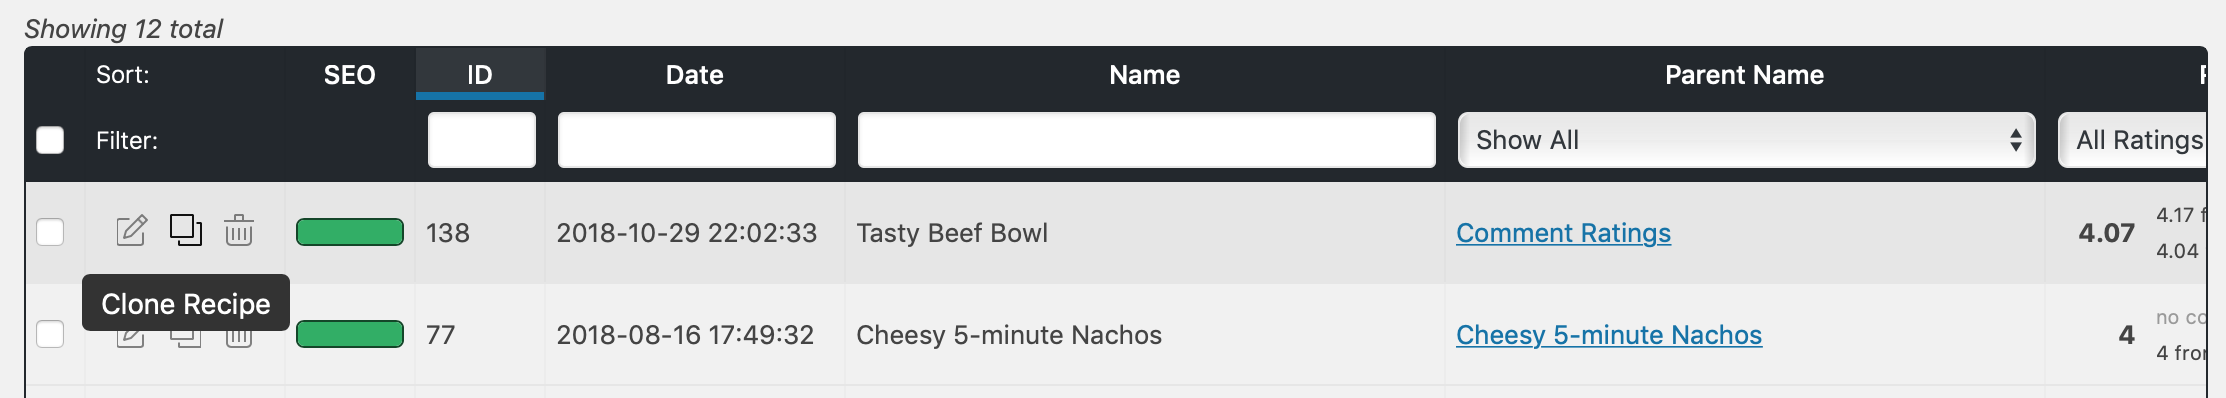Click trash icon for Cheesy 5-minute Nachos
This screenshot has height=398, width=2226.
(238, 339)
